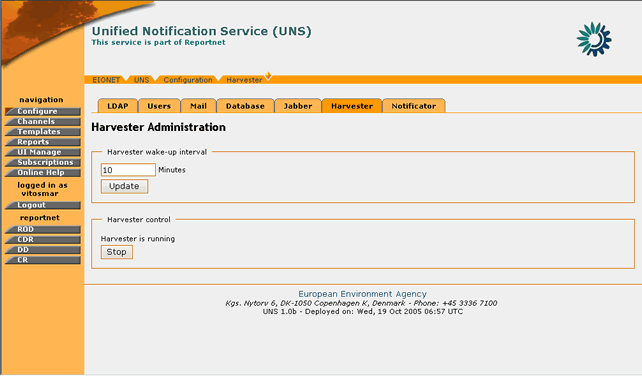Select the Database tab
This screenshot has height=376, width=642.
[245, 106]
